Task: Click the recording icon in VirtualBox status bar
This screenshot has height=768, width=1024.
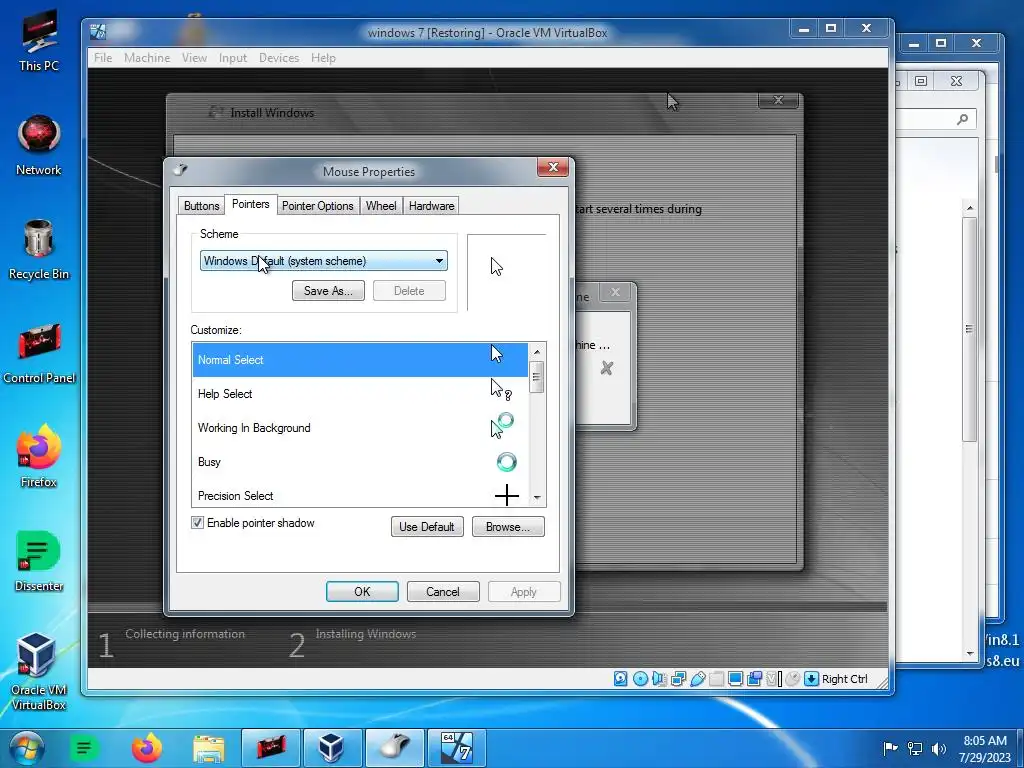Action: pos(754,679)
